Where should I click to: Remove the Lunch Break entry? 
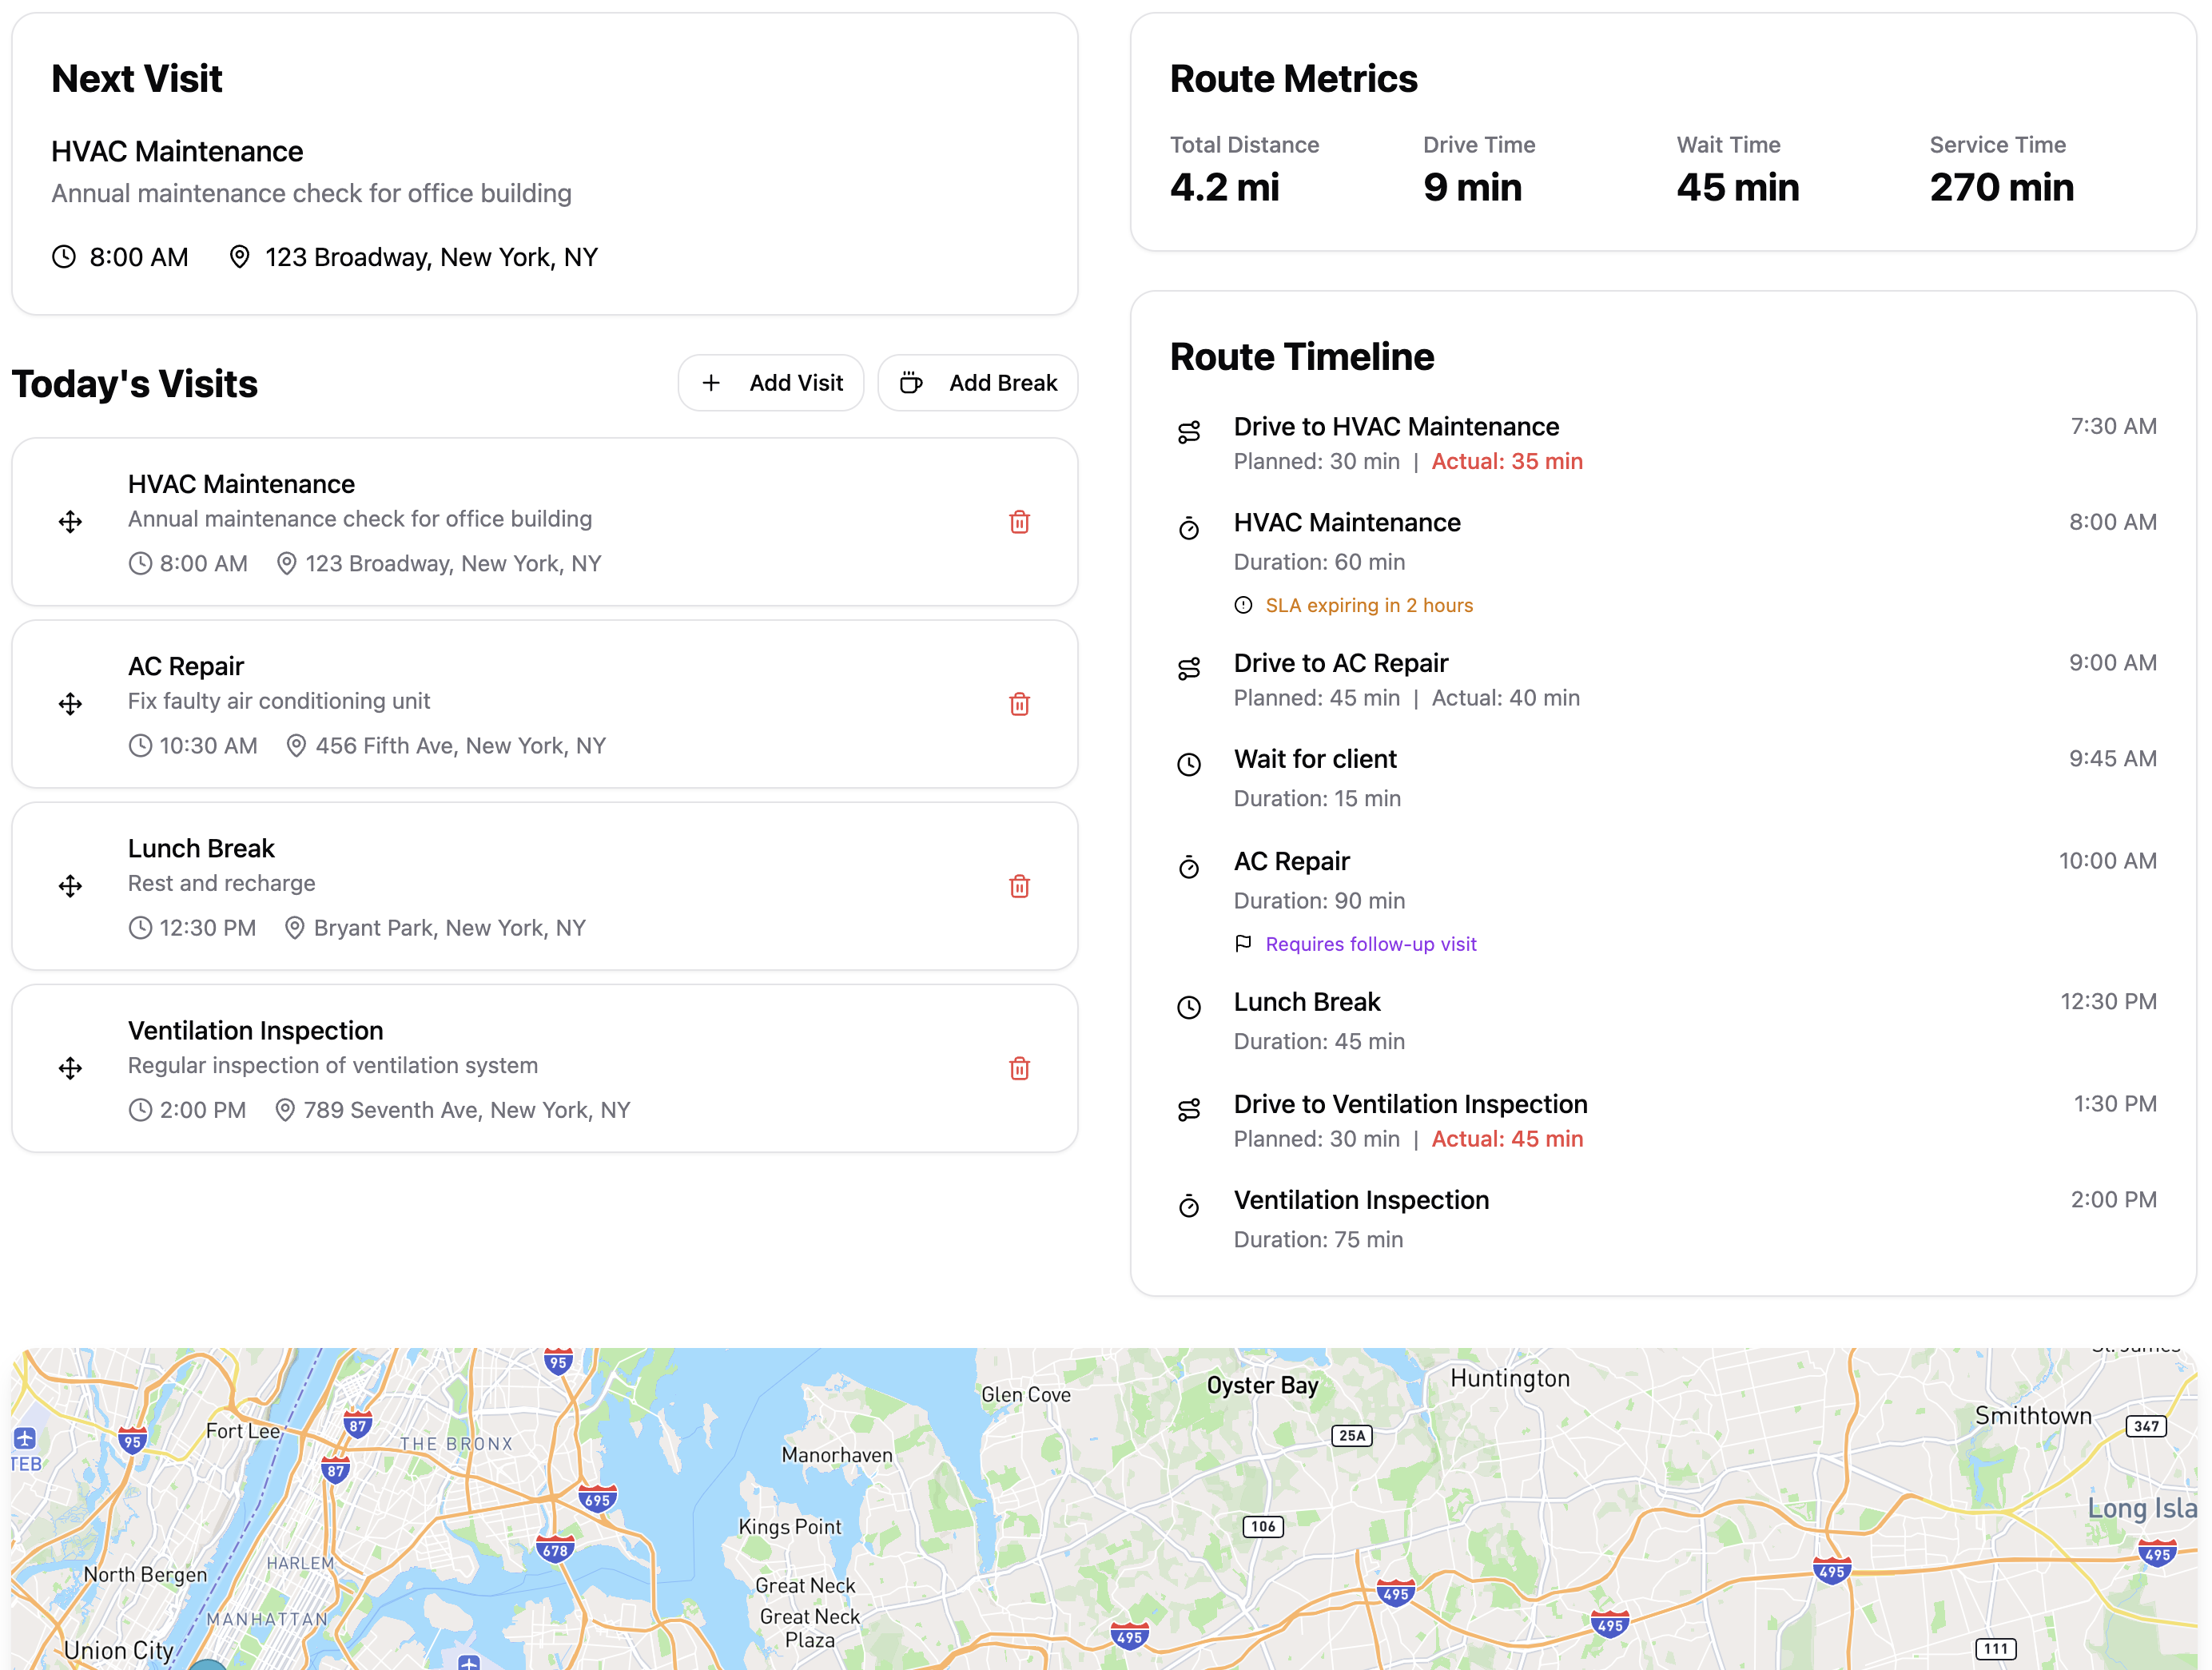1019,886
